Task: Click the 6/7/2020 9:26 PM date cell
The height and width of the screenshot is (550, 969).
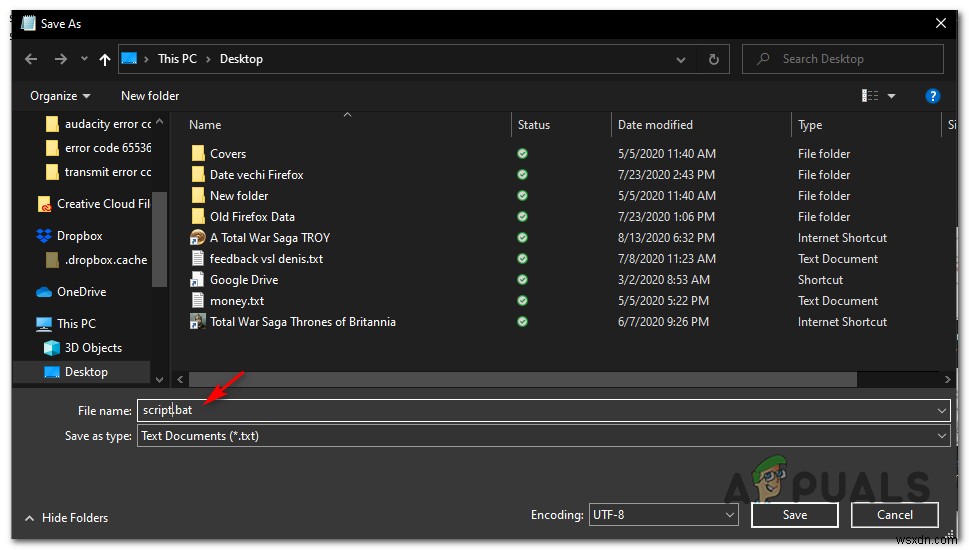Action: click(663, 322)
